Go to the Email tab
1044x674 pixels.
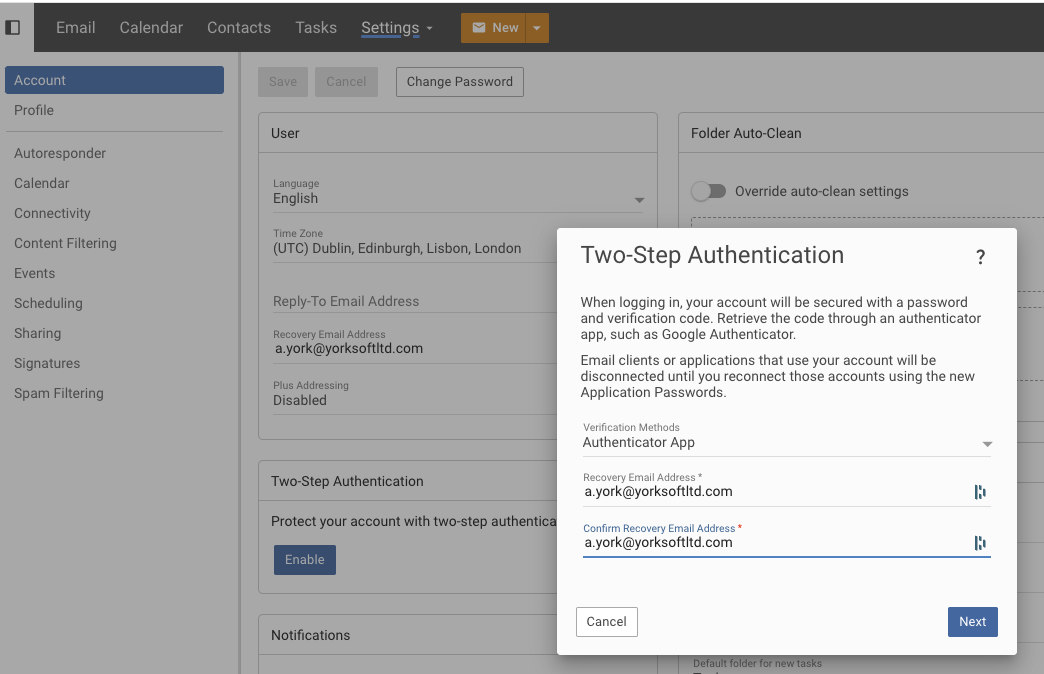(x=75, y=27)
